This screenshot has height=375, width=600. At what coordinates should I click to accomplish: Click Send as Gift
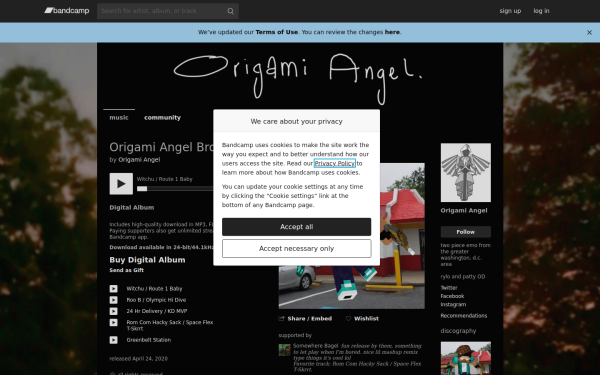pos(127,270)
